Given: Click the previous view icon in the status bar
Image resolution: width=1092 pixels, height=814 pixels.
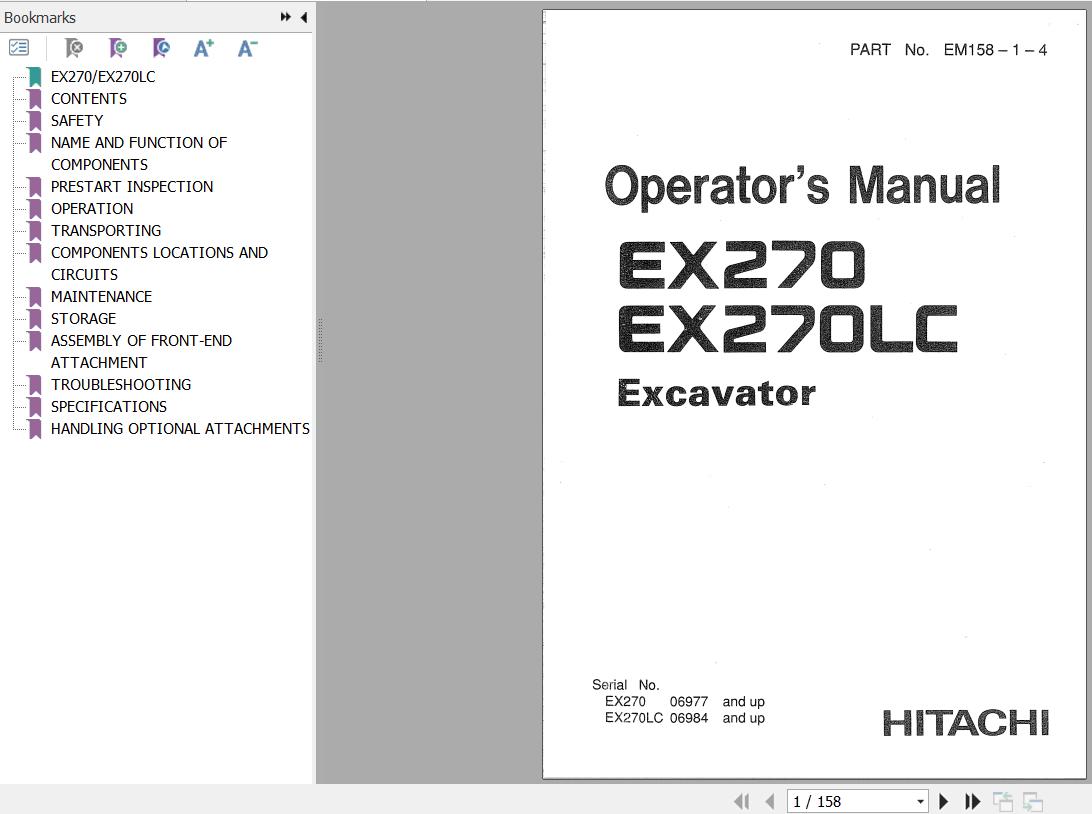Looking at the screenshot, I should [x=1003, y=801].
